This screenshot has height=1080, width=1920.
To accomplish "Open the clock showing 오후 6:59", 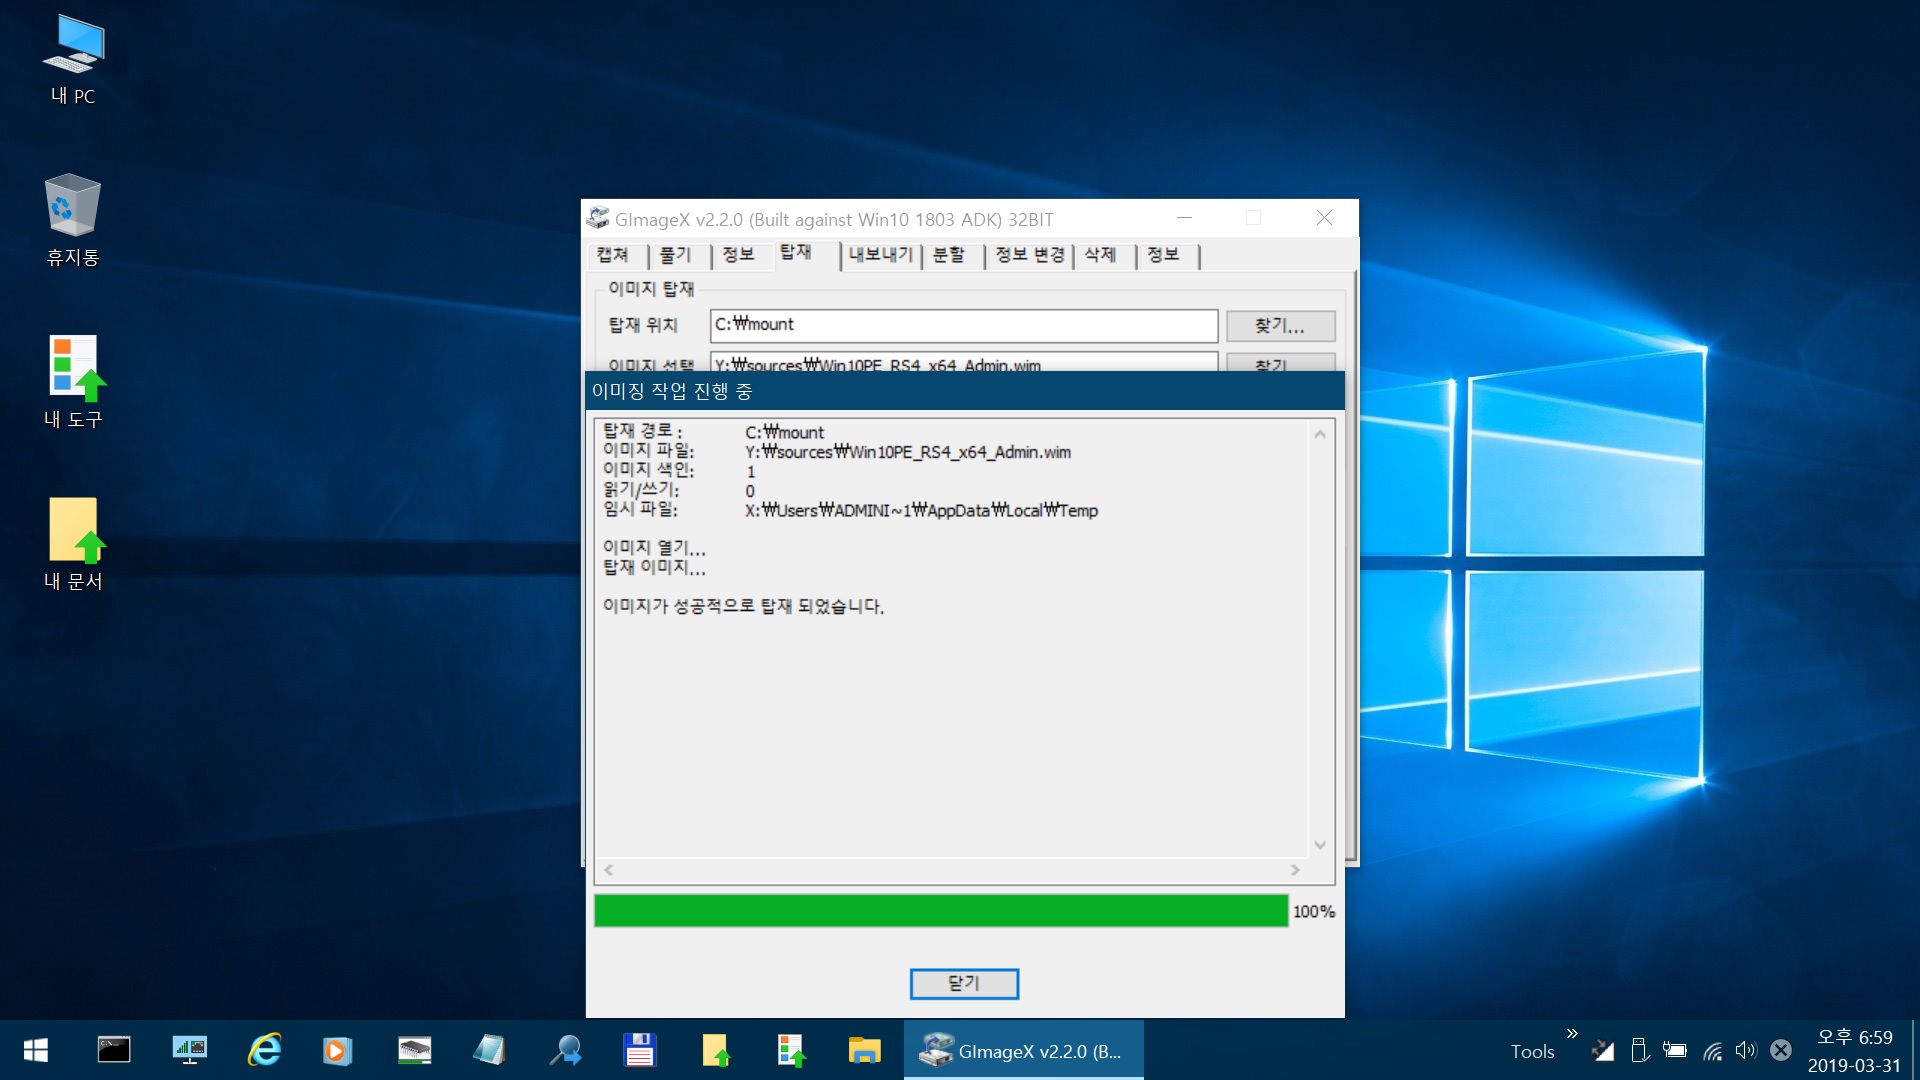I will click(x=1854, y=1051).
